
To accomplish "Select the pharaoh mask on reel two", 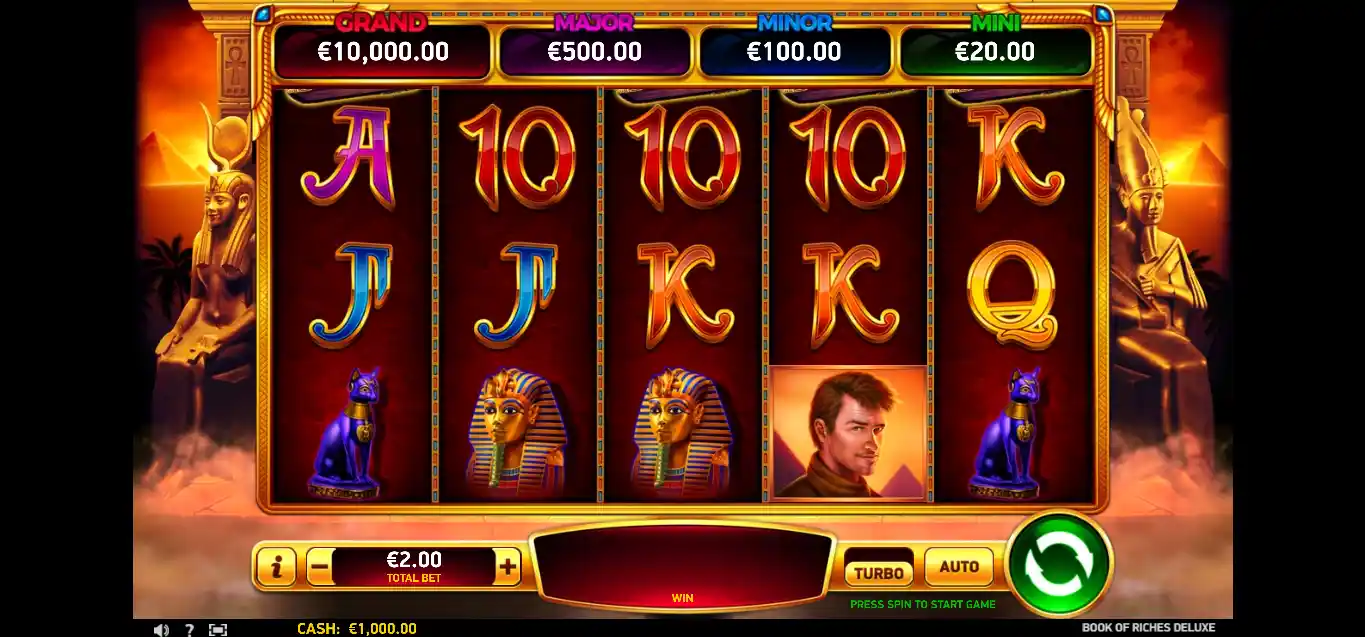I will point(516,432).
